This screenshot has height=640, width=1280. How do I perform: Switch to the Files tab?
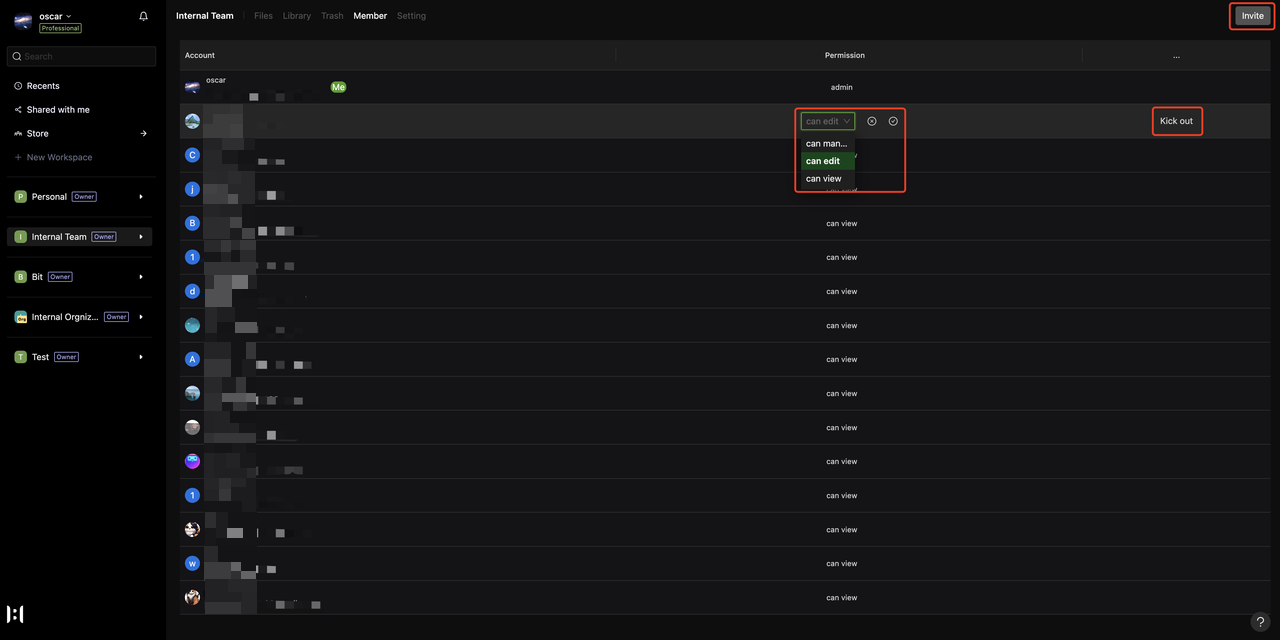point(263,16)
